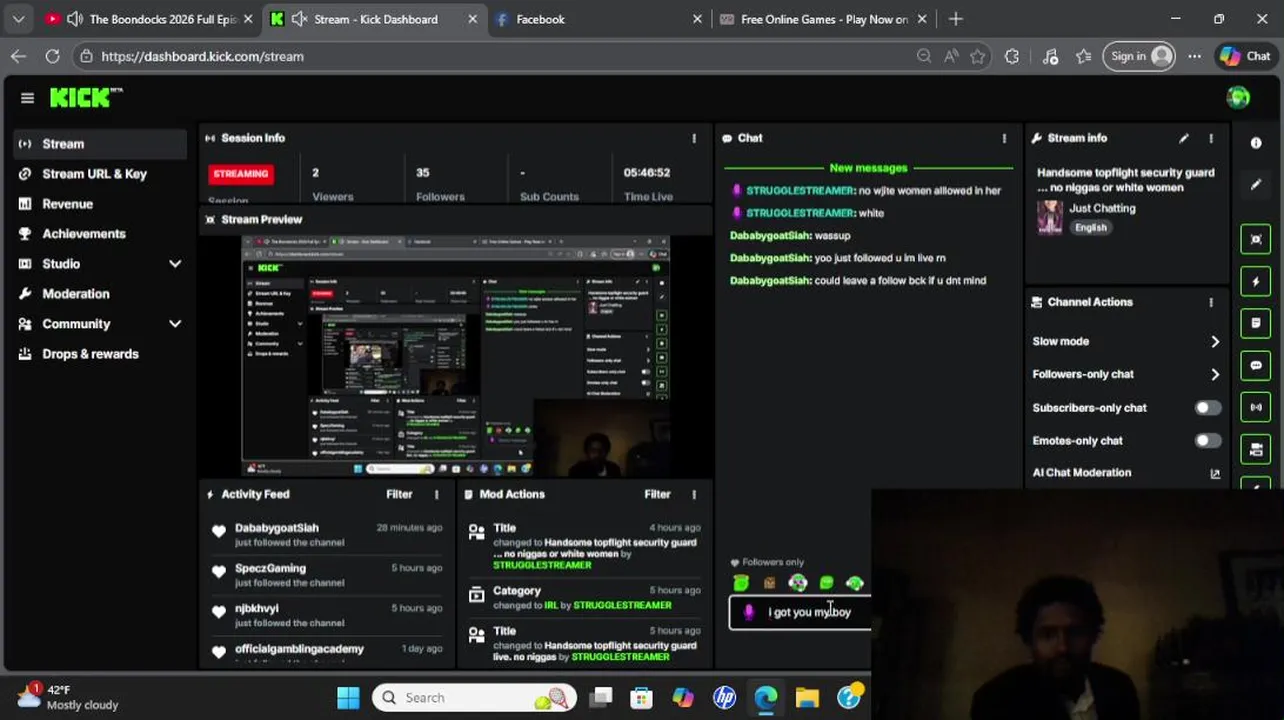Open the Copilot Chat button in Edge
Screen dimensions: 1284x720
coord(1245,56)
